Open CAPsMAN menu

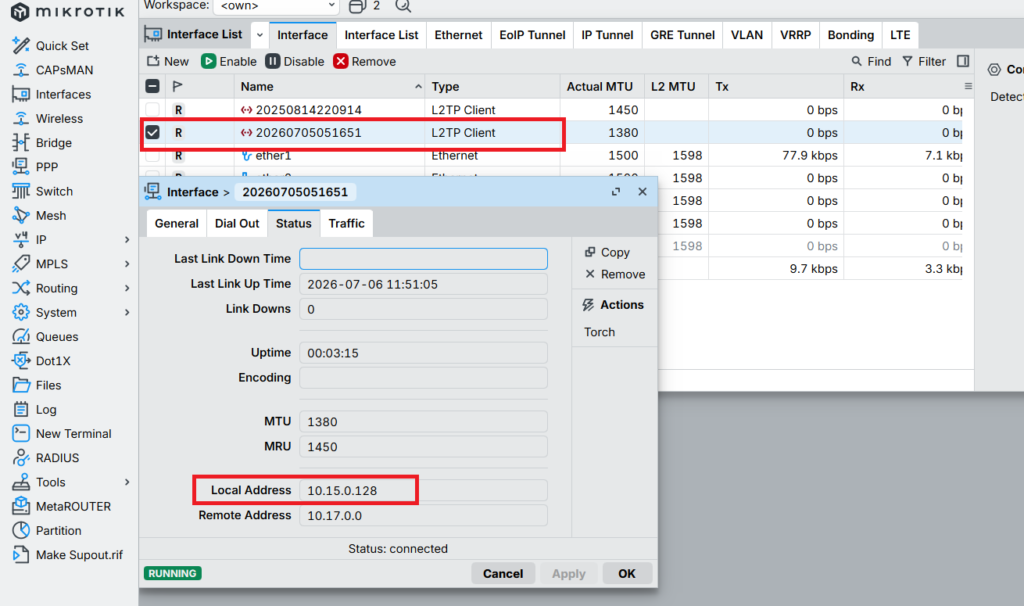pyautogui.click(x=53, y=70)
